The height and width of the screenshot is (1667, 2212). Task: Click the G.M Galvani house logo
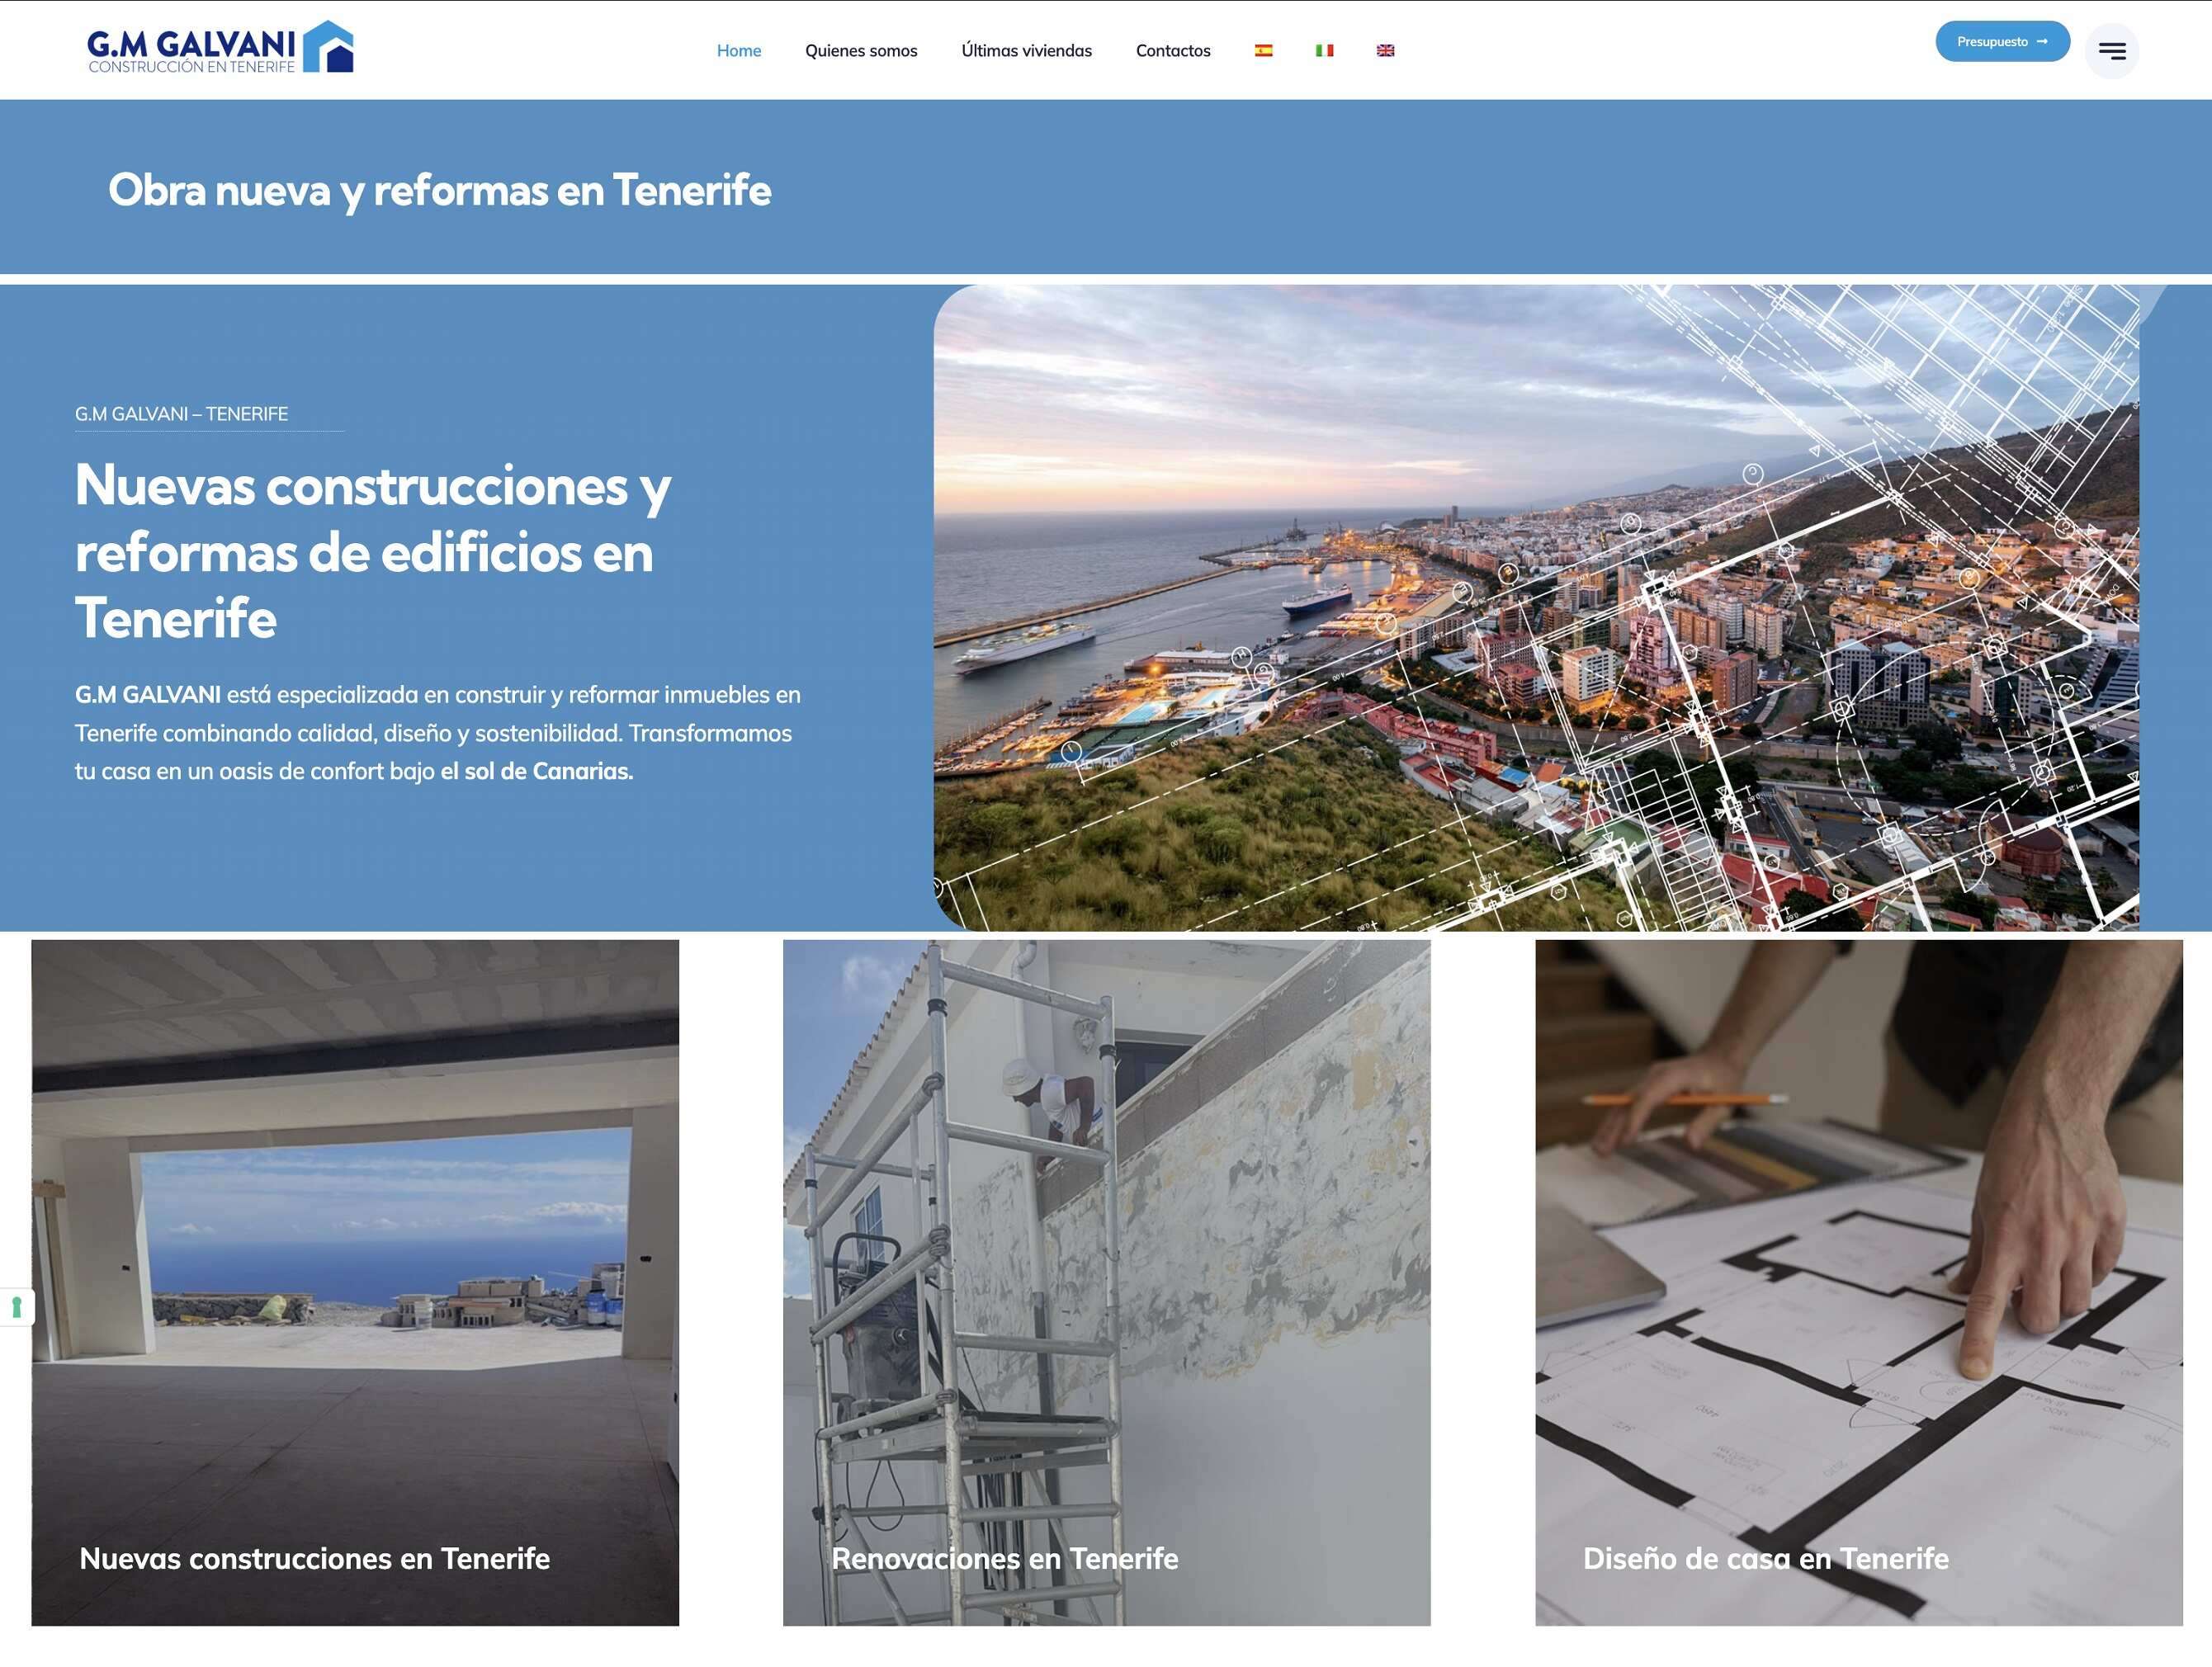(220, 47)
